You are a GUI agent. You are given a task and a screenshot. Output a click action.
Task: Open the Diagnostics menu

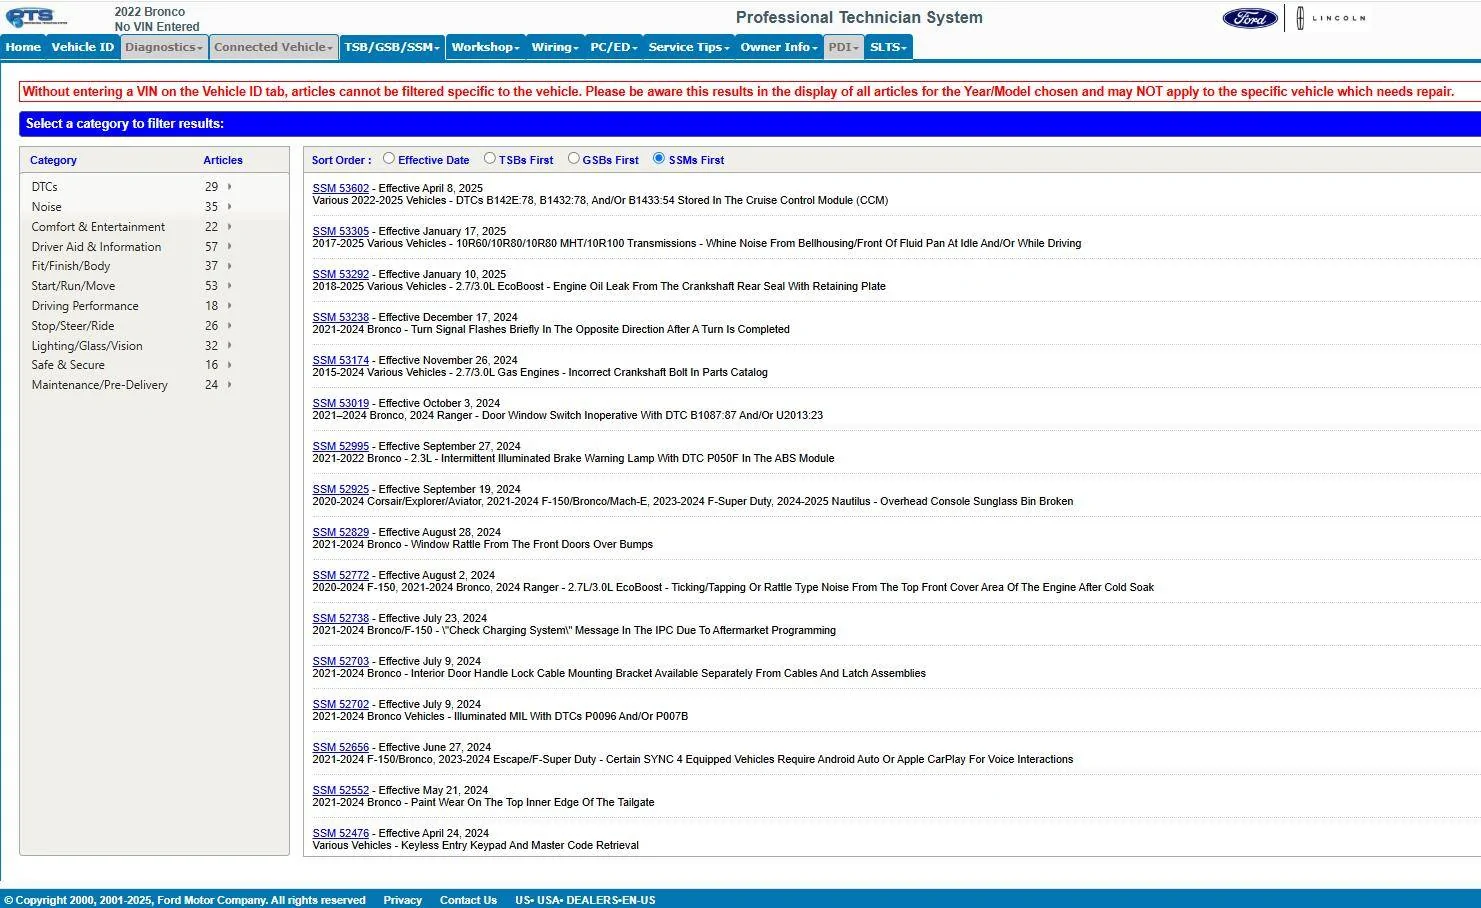[164, 47]
